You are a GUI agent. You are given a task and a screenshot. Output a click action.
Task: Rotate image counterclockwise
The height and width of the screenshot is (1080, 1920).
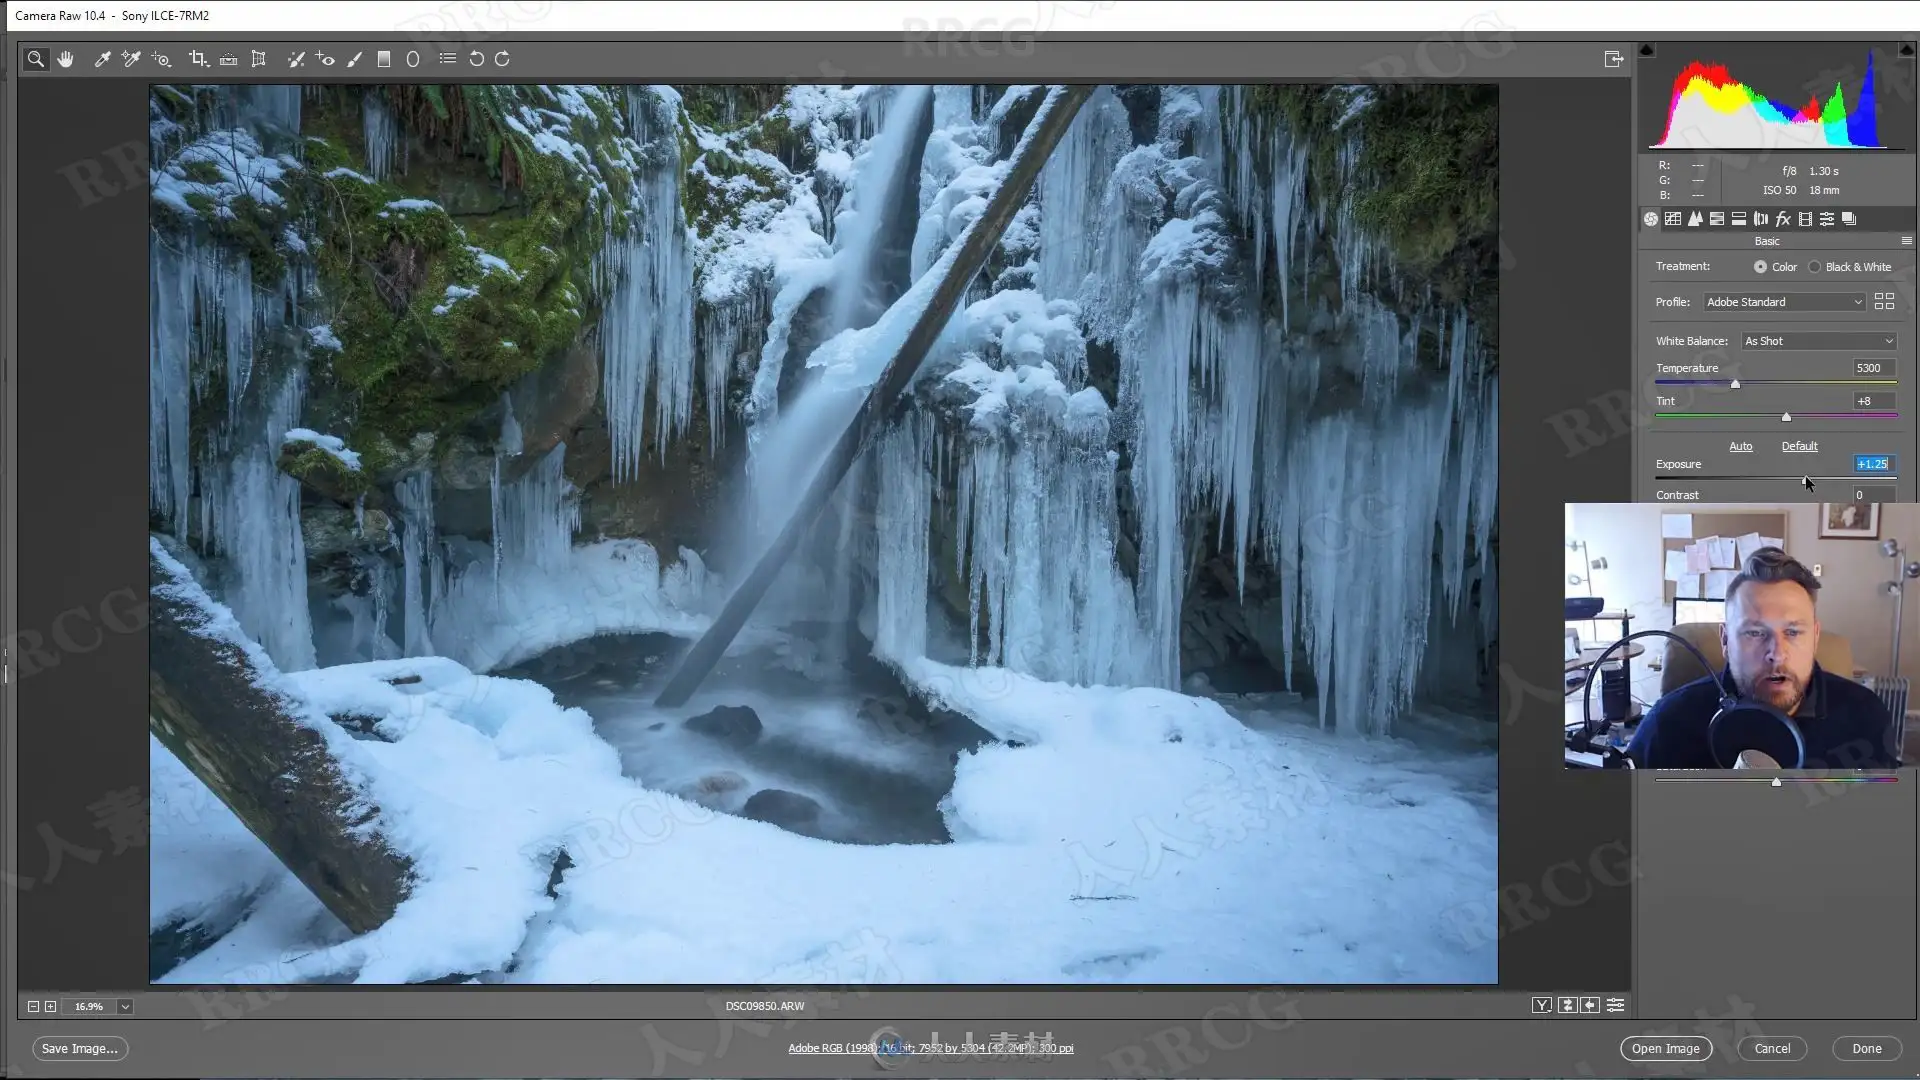(477, 59)
